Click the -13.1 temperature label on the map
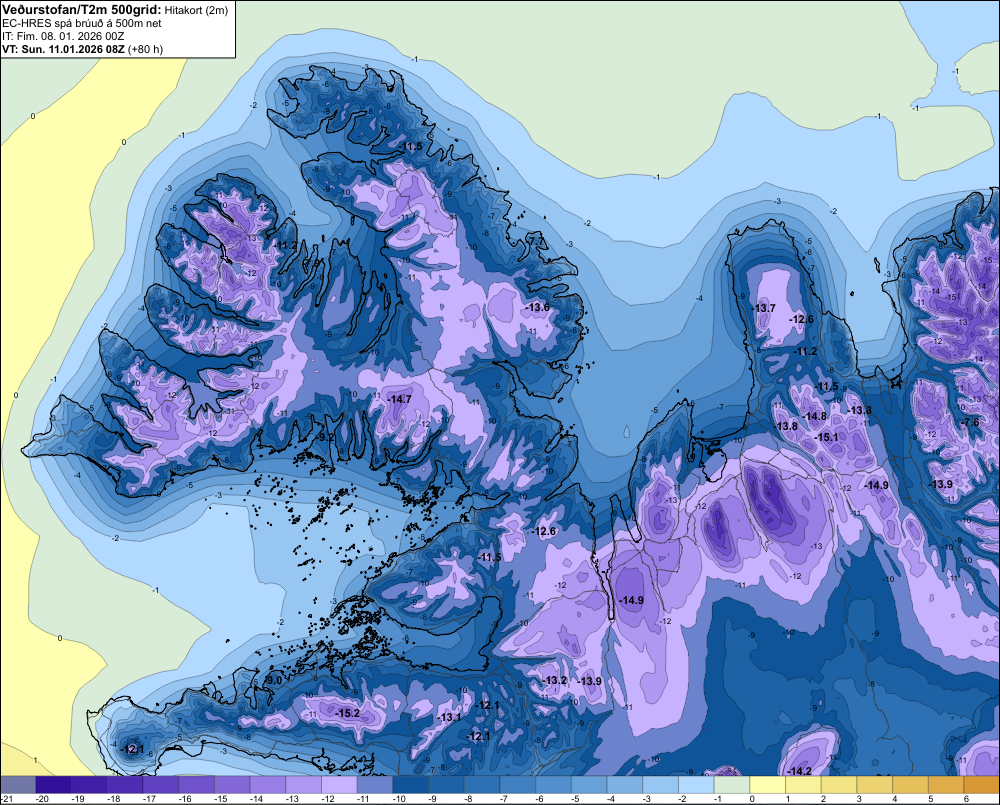The image size is (1000, 805). (449, 718)
